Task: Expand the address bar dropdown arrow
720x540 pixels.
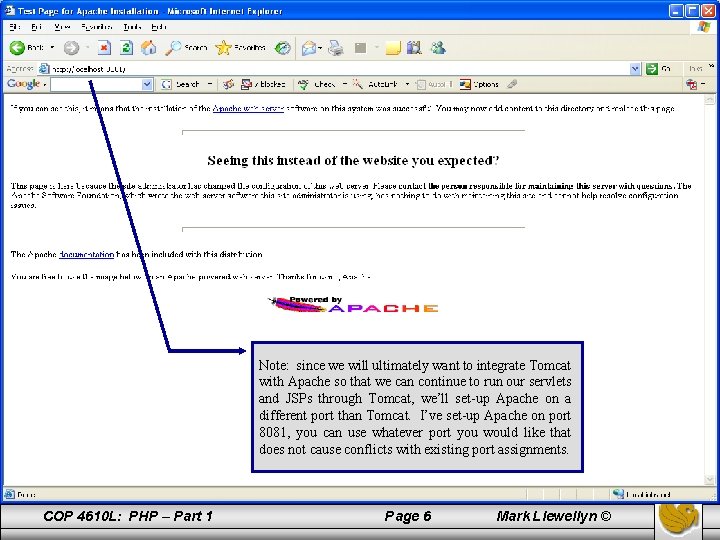Action: tap(635, 69)
